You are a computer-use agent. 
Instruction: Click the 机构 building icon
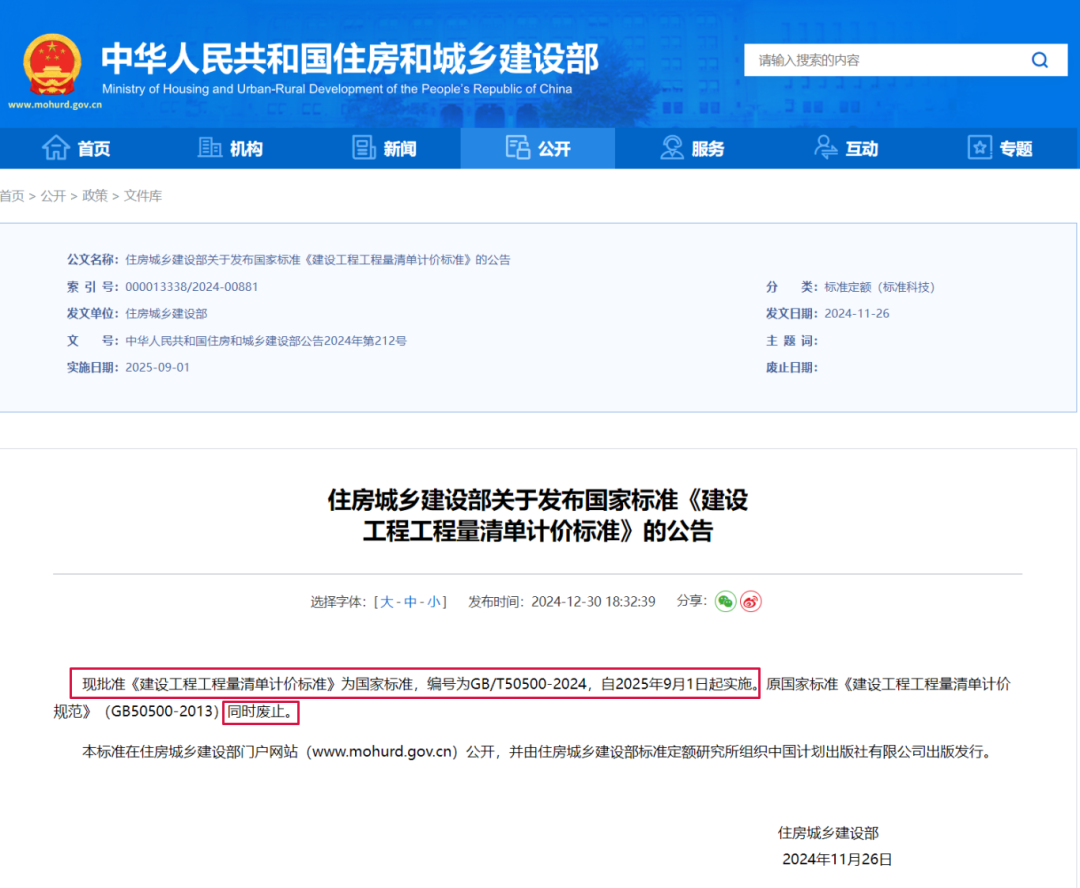click(210, 148)
